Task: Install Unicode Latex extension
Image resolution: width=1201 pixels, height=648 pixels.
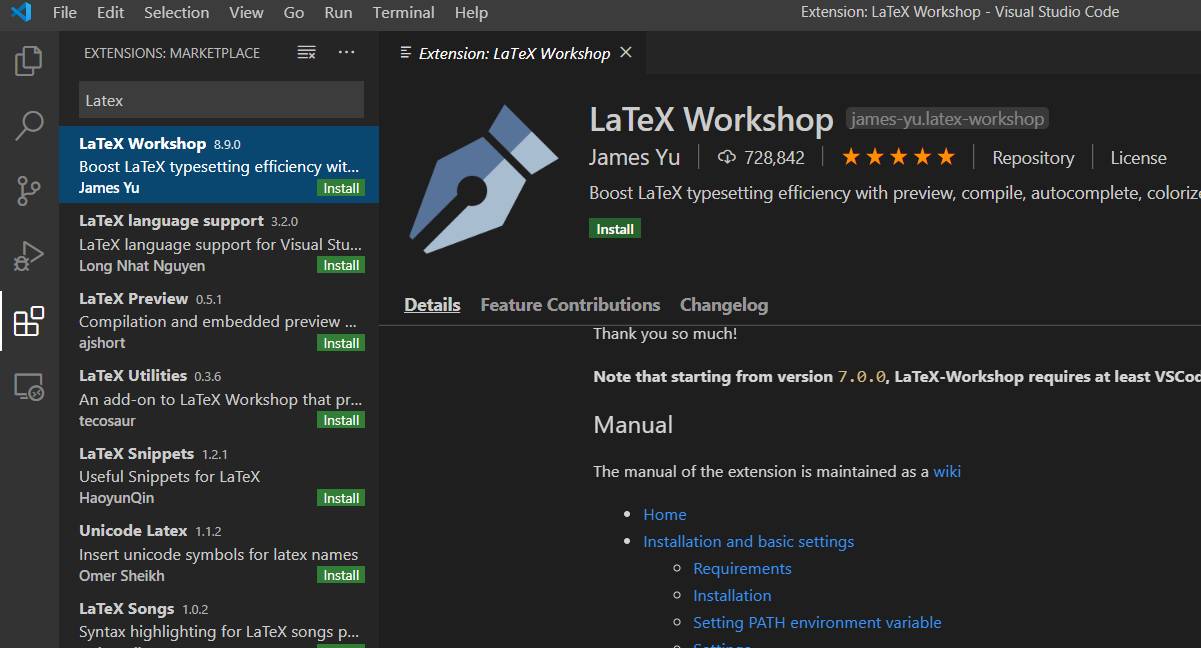Action: (341, 575)
